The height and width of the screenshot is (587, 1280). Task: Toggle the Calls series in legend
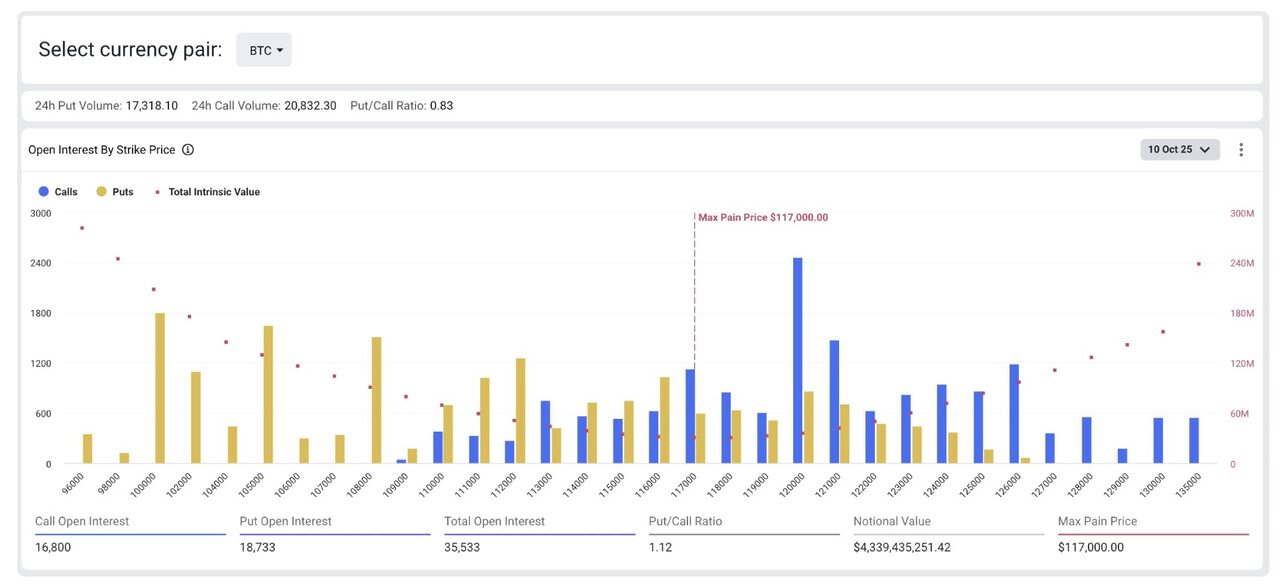[x=65, y=192]
